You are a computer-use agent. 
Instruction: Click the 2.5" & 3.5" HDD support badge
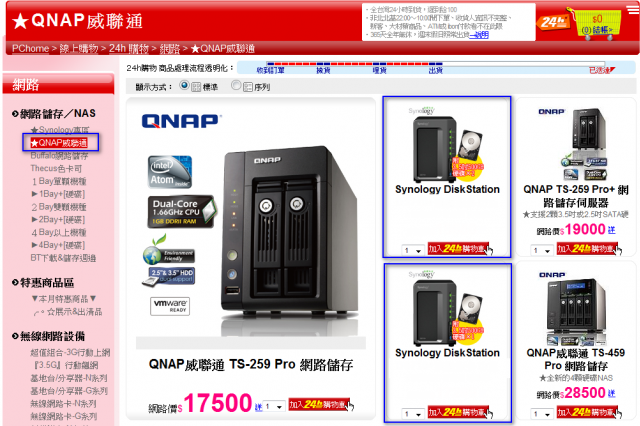(168, 276)
